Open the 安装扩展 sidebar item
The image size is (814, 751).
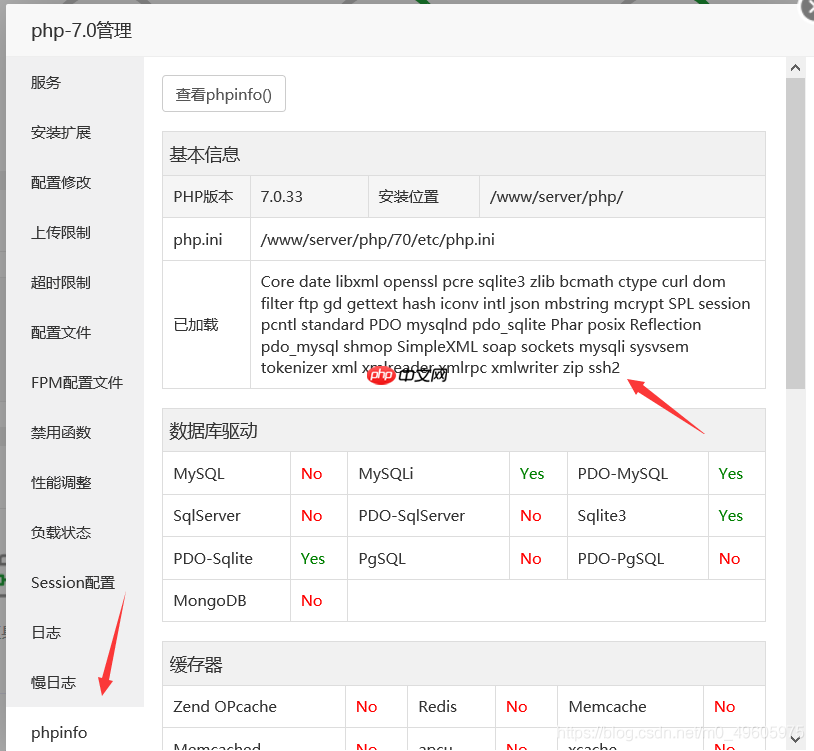(x=60, y=132)
